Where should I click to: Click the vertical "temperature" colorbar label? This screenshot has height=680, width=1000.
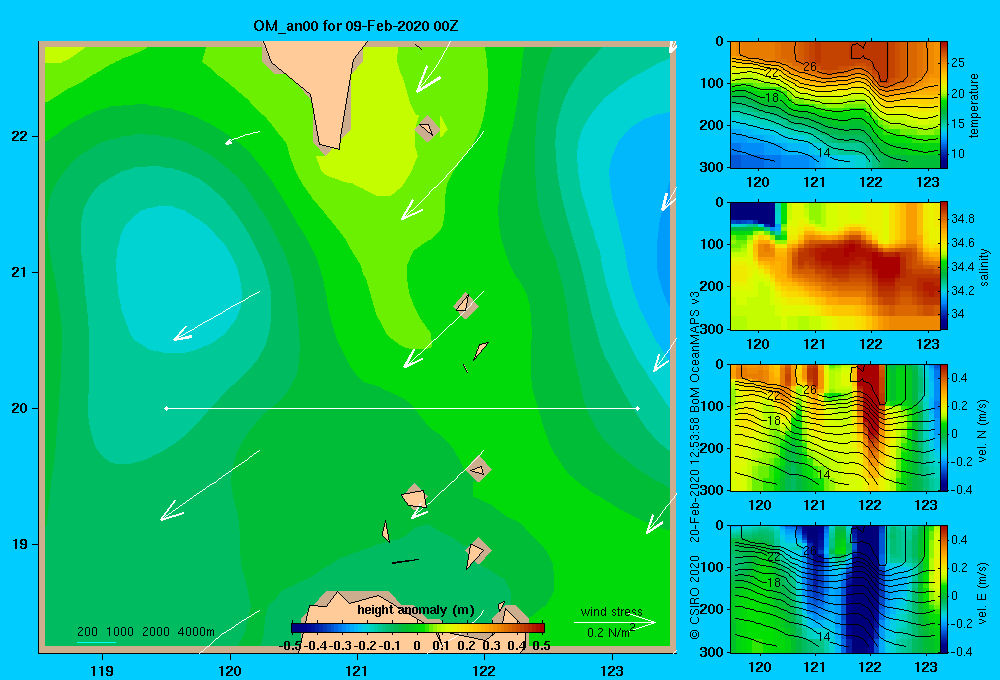point(974,105)
